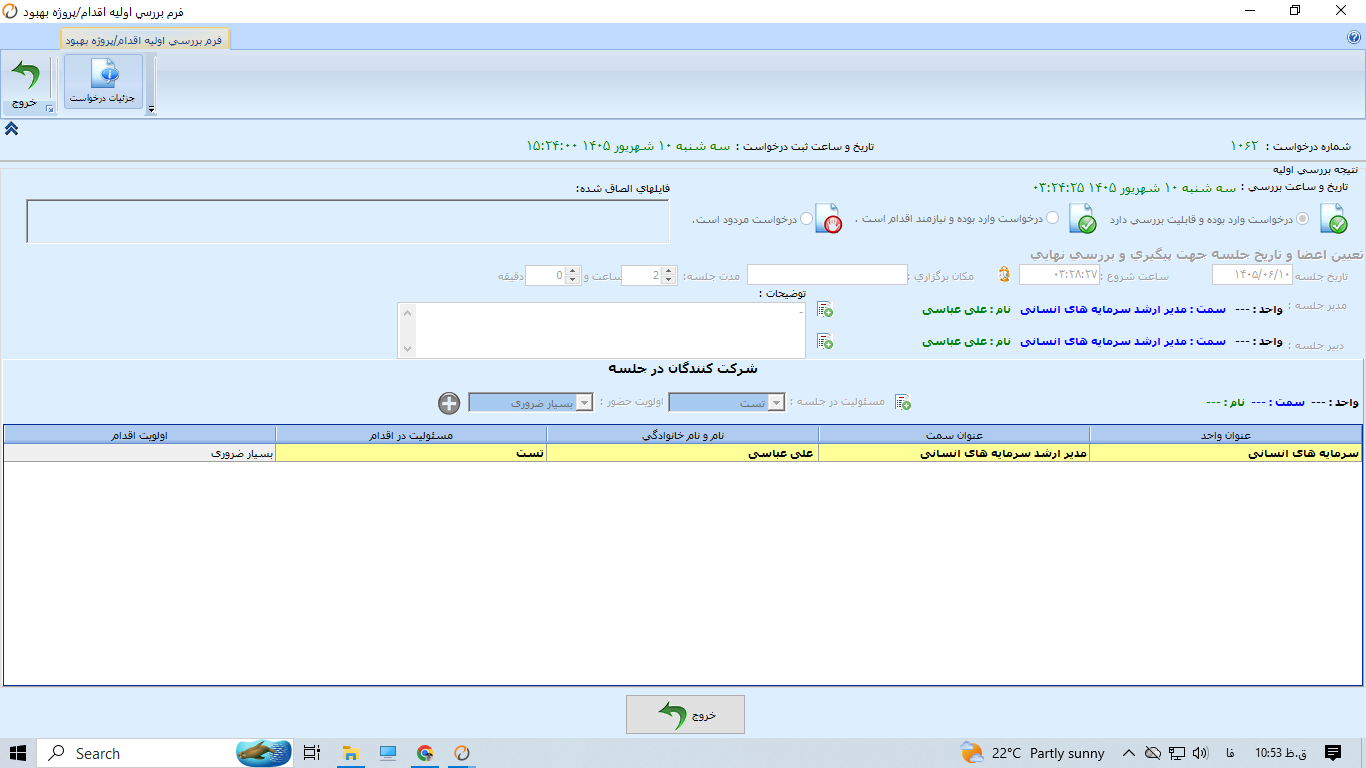Select table cell علی عباسی
The width and height of the screenshot is (1366, 768).
coord(683,453)
